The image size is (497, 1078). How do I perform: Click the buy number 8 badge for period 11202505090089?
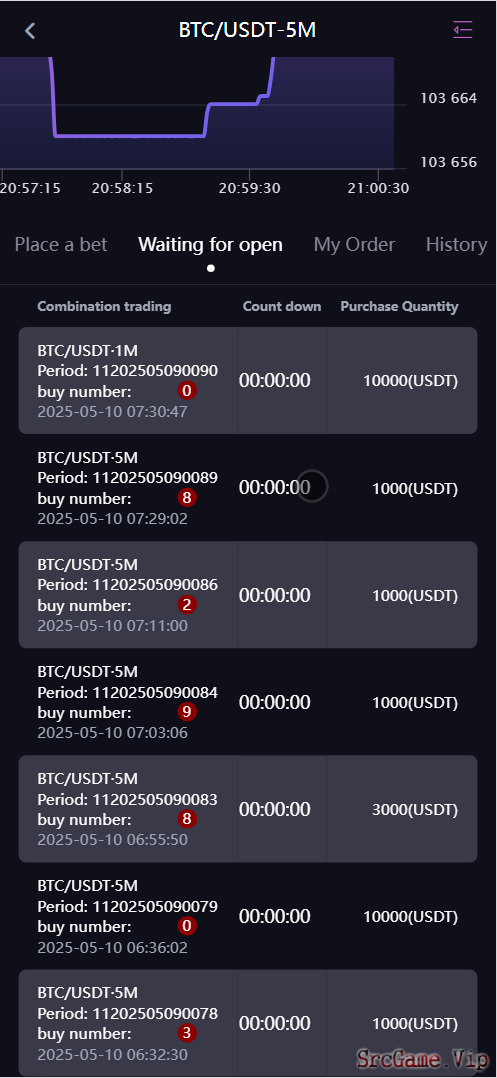click(186, 498)
